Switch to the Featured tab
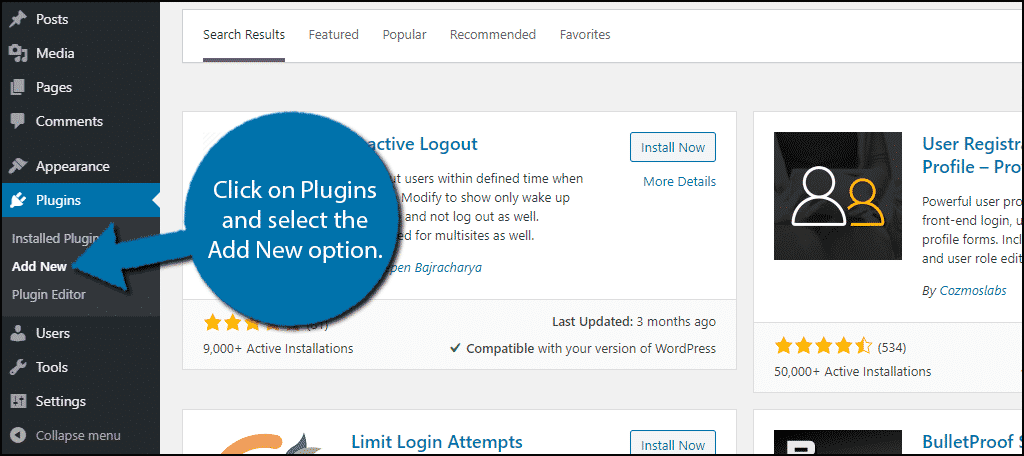 (x=334, y=35)
